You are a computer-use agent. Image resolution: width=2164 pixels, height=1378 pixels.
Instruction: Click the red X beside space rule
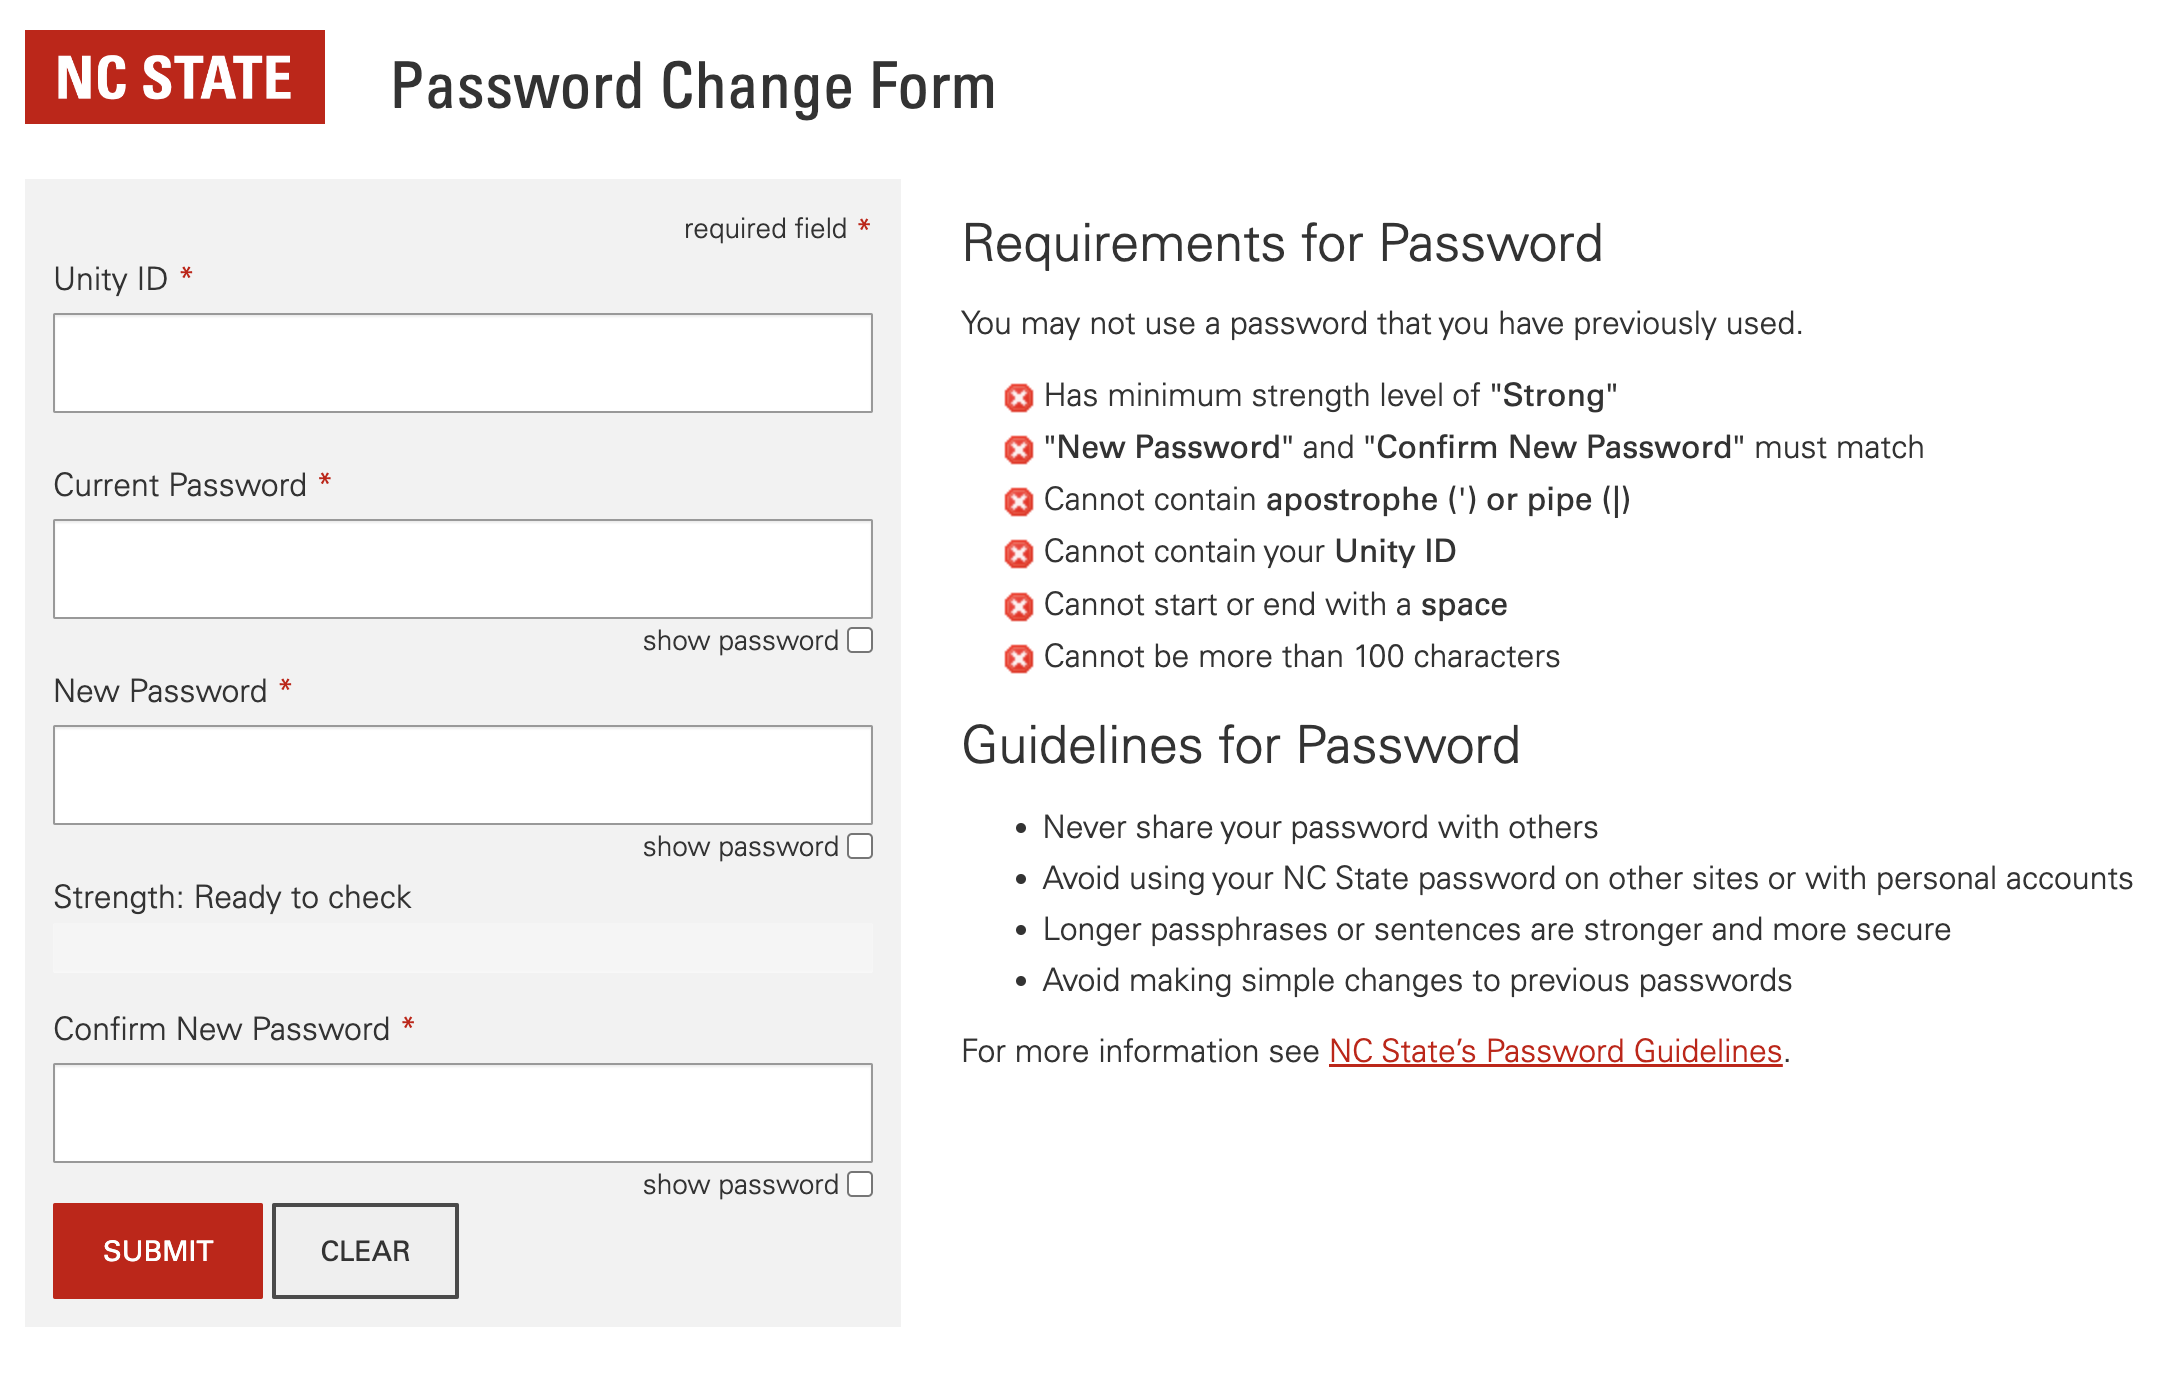pos(1018,607)
